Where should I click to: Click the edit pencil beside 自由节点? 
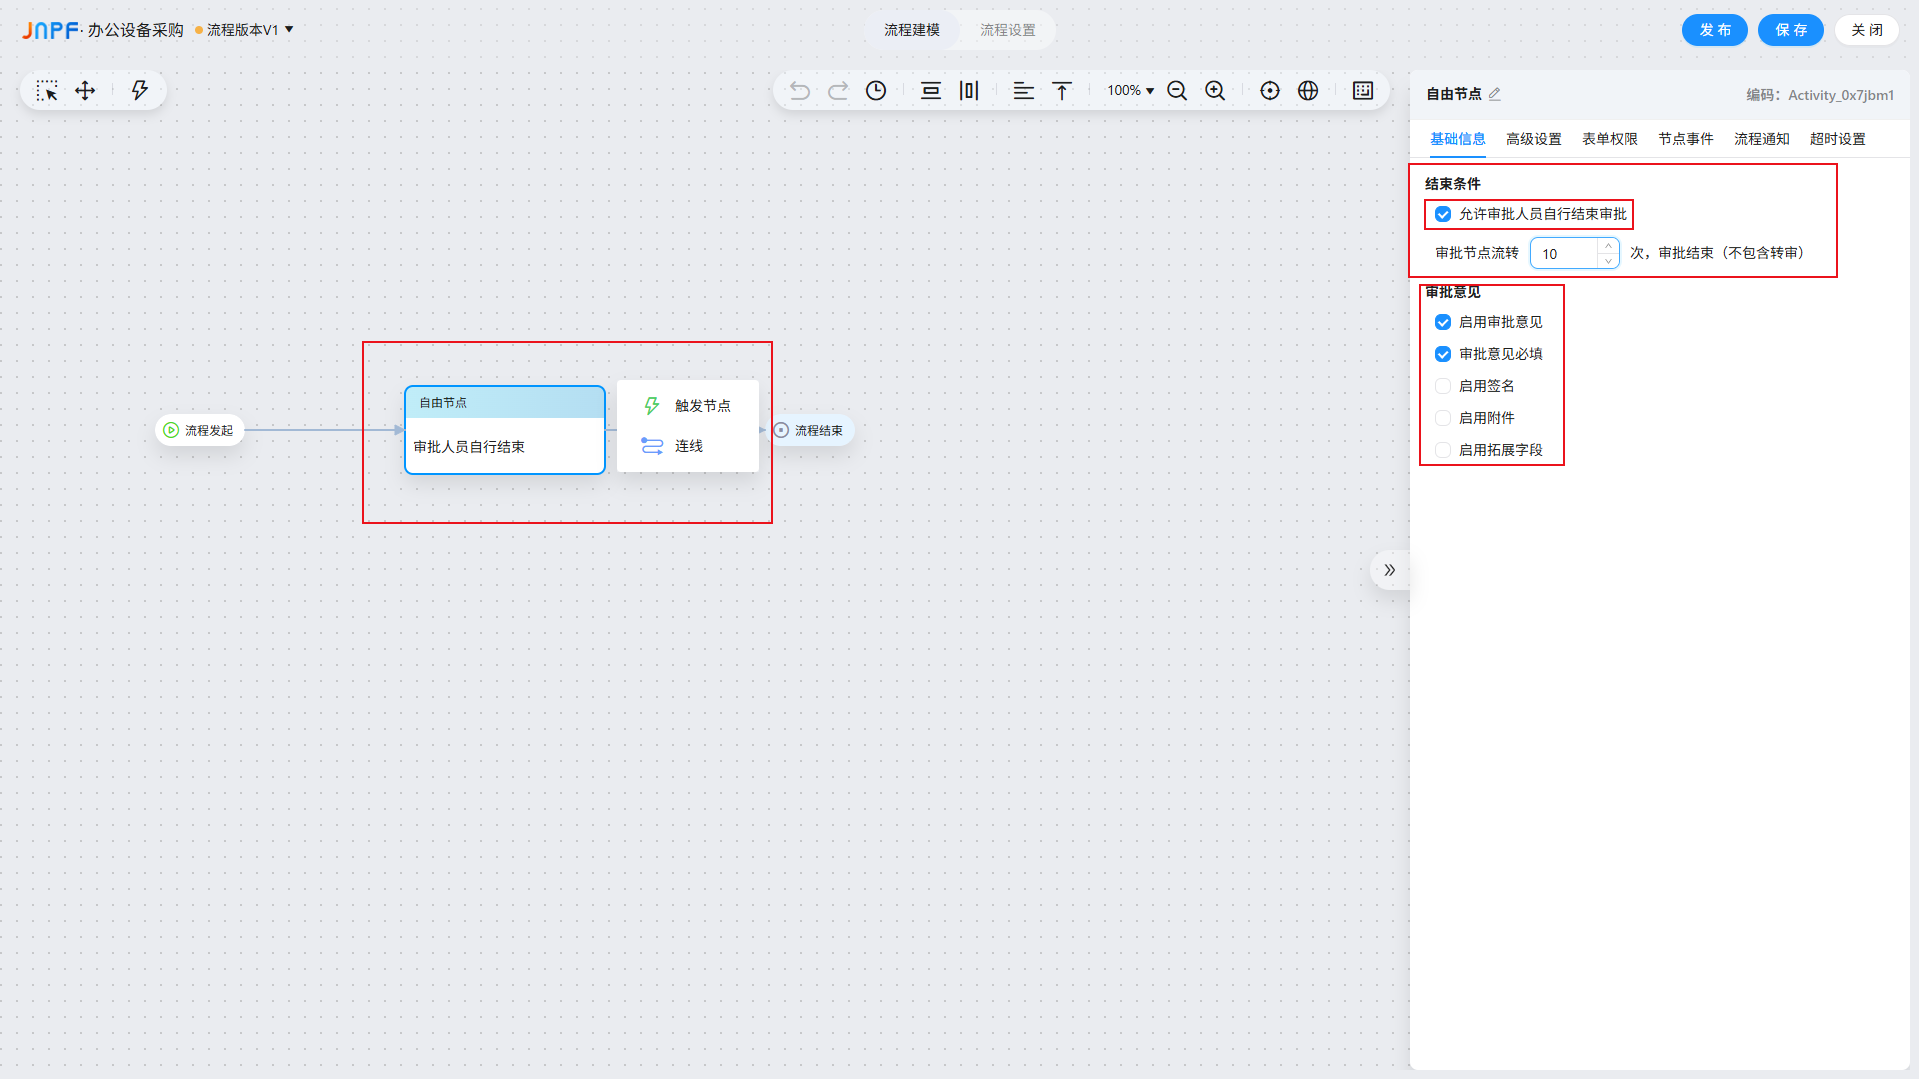point(1495,94)
